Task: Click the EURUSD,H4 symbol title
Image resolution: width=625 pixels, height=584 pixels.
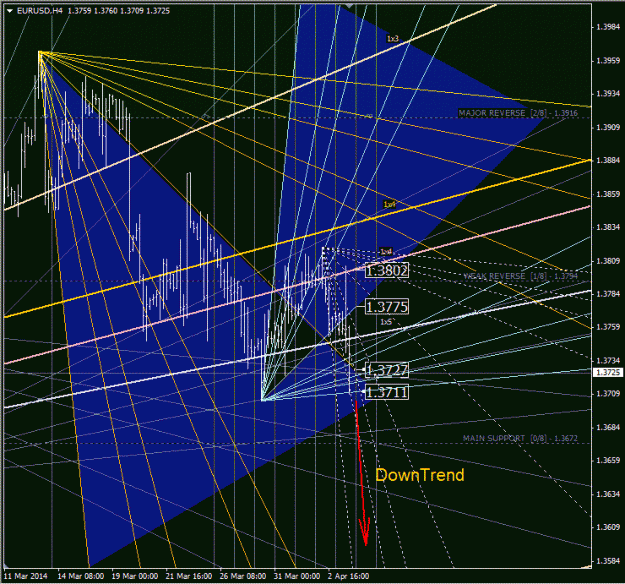Action: point(40,11)
